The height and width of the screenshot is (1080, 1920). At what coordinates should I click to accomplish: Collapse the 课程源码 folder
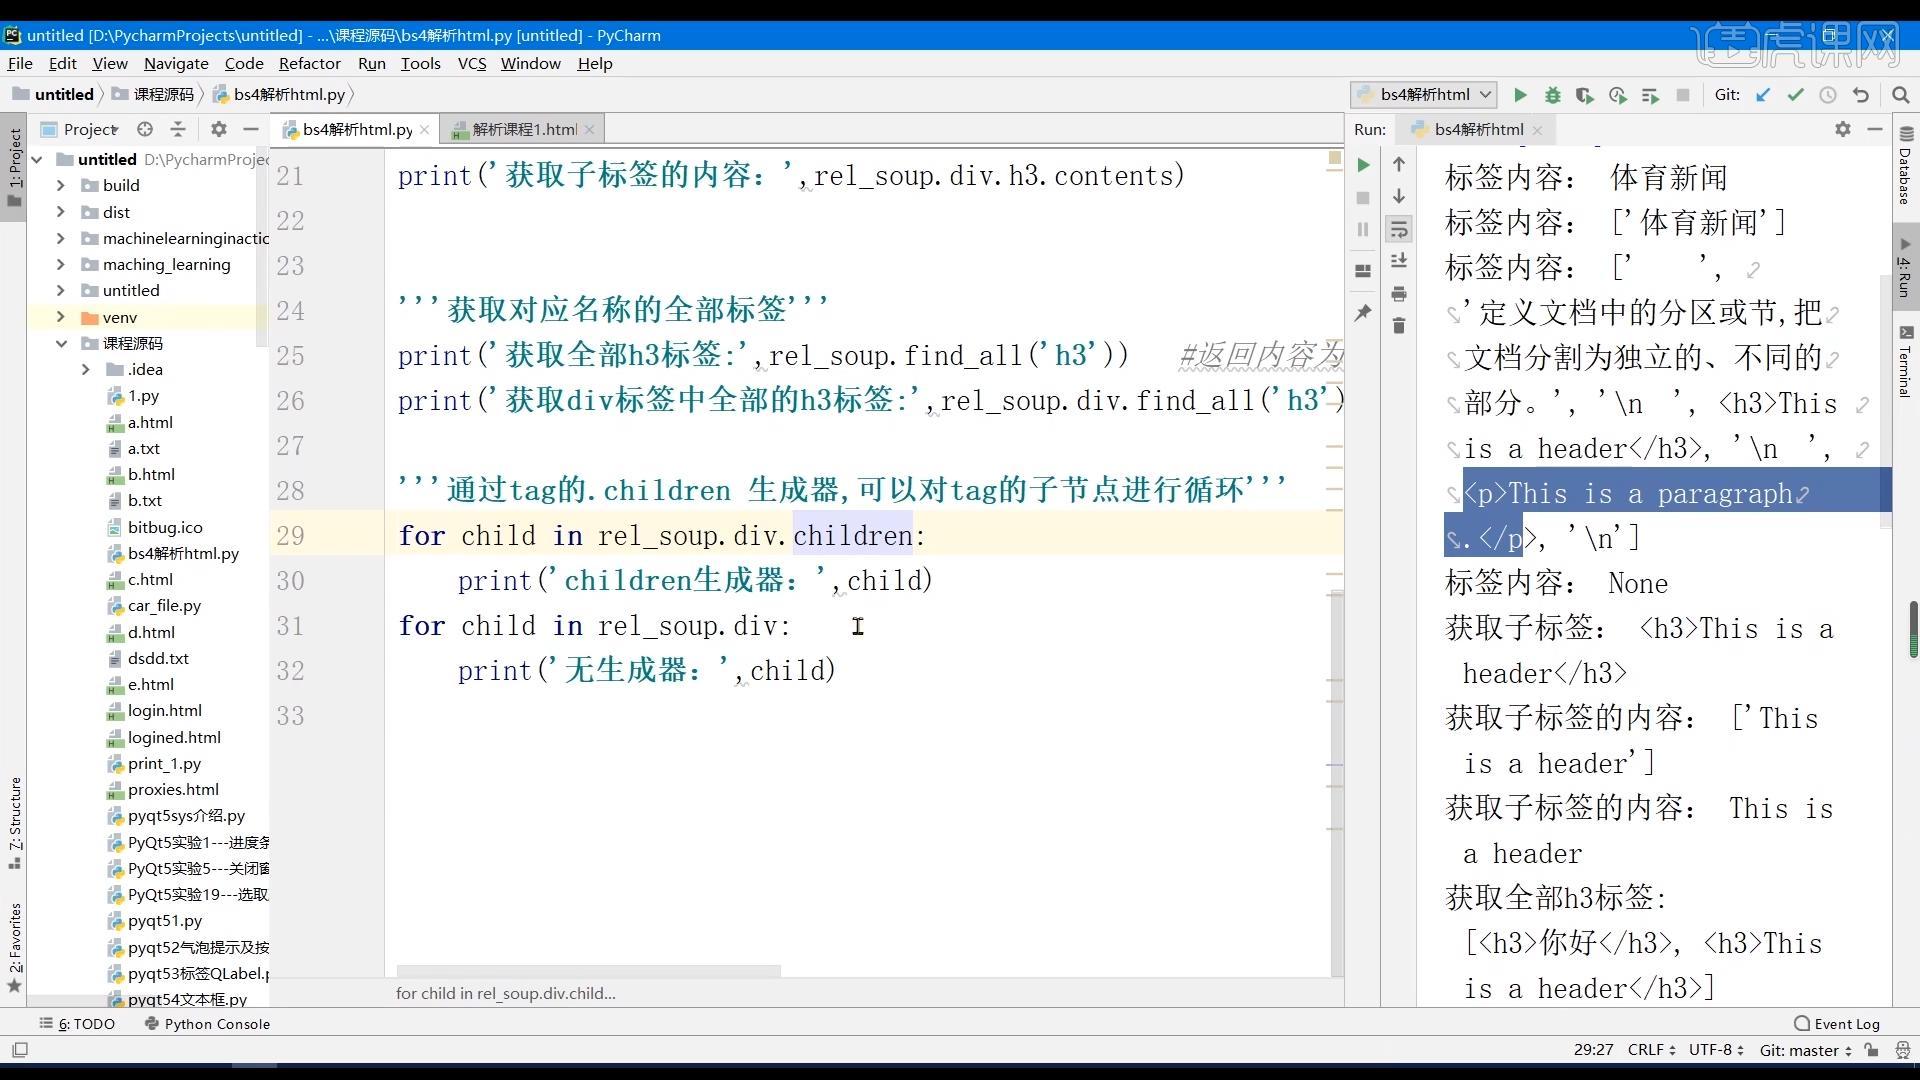tap(61, 343)
